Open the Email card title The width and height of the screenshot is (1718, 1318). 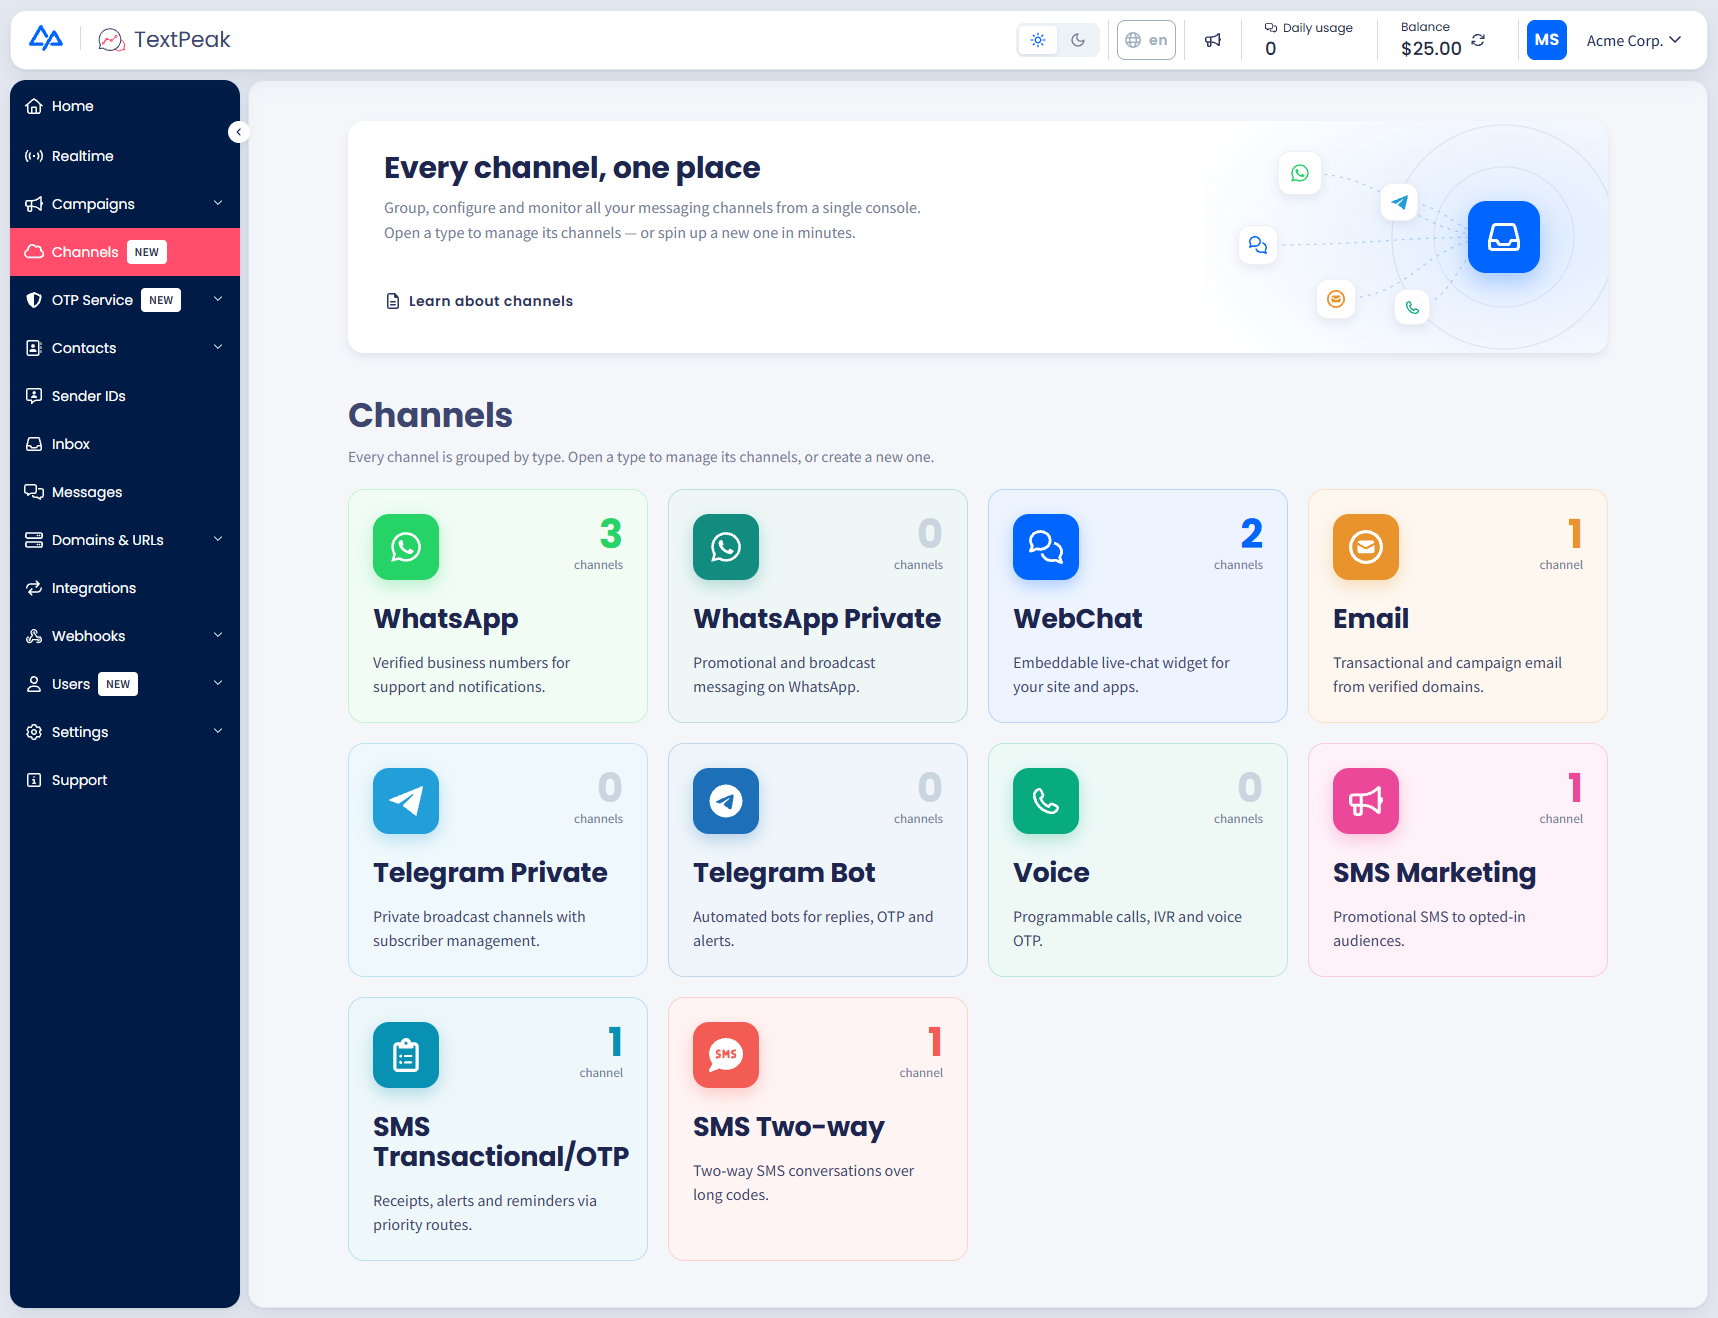point(1371,619)
